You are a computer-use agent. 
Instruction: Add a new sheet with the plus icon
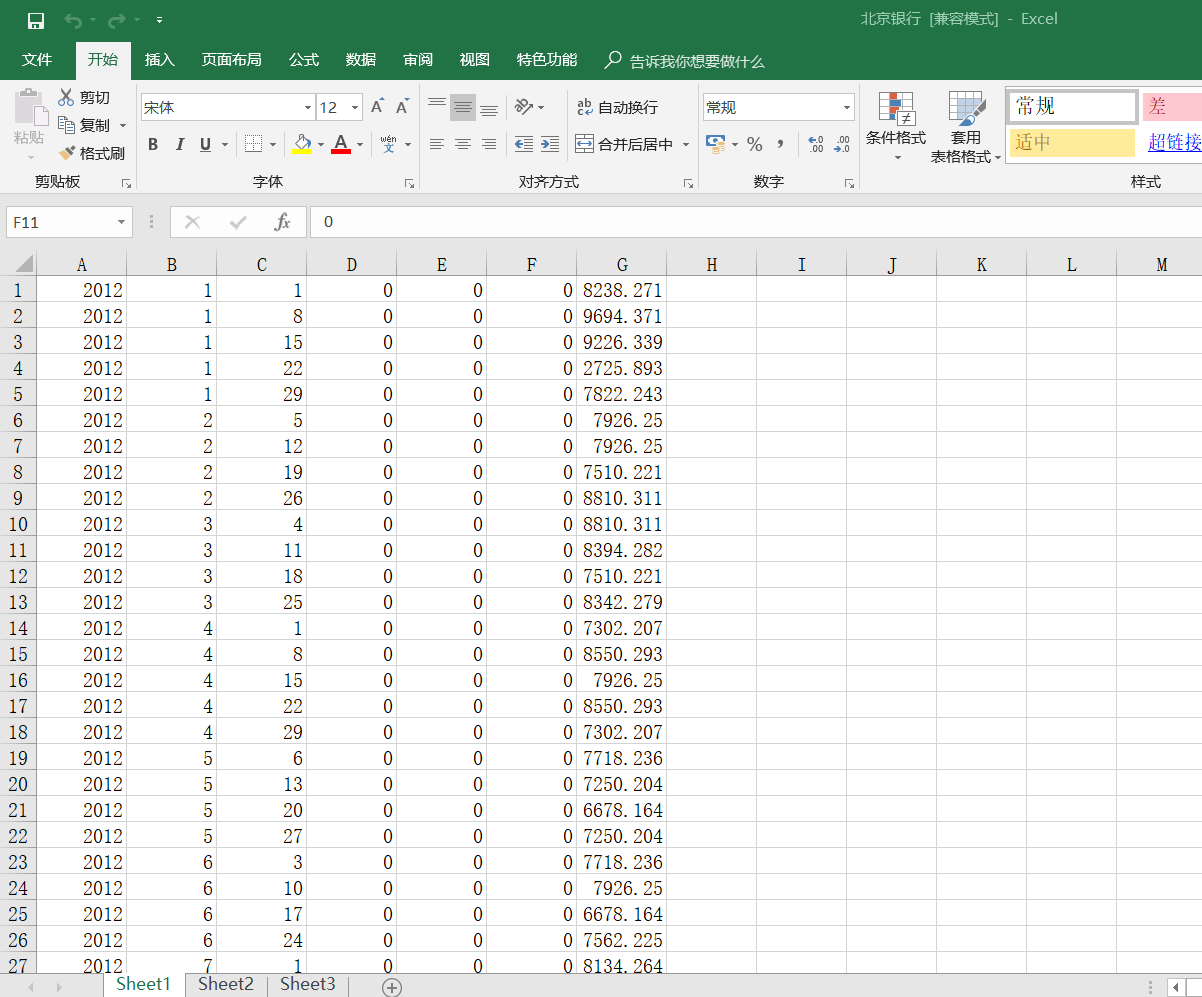tap(392, 987)
